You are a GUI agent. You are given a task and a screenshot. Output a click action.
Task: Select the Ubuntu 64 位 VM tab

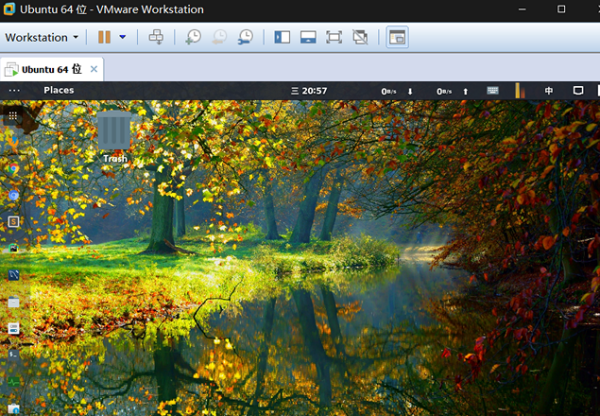[50, 69]
